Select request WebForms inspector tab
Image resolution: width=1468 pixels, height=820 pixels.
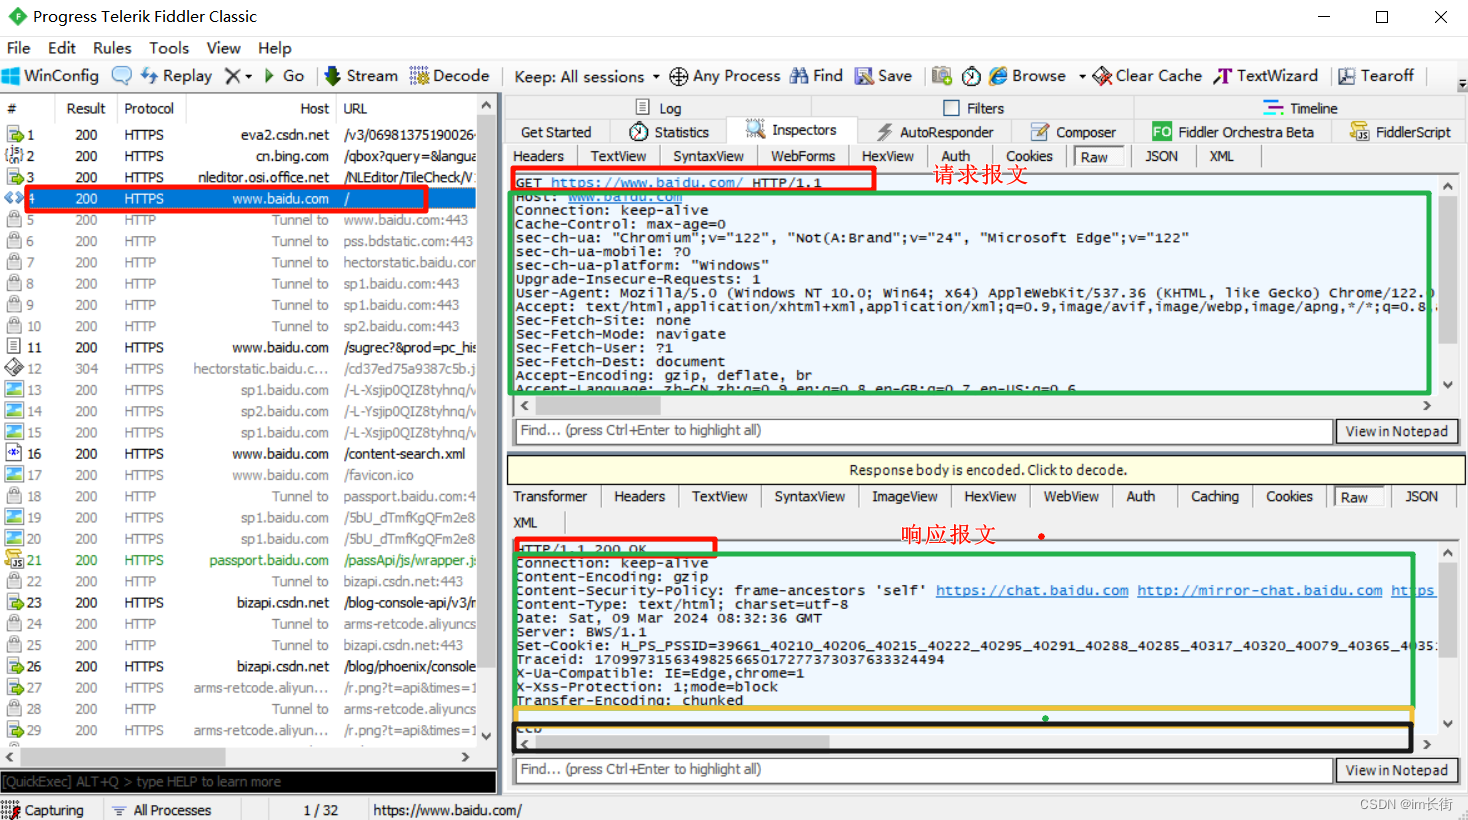tap(803, 156)
